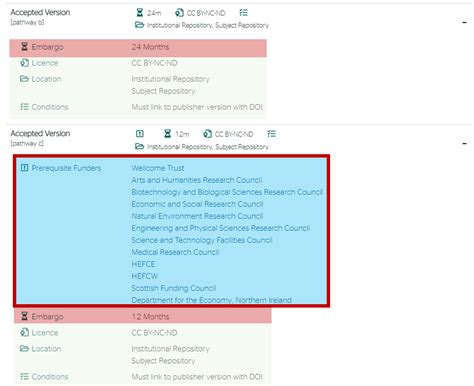Open the HEFCW funder link
This screenshot has width=474, height=386.
144,276
